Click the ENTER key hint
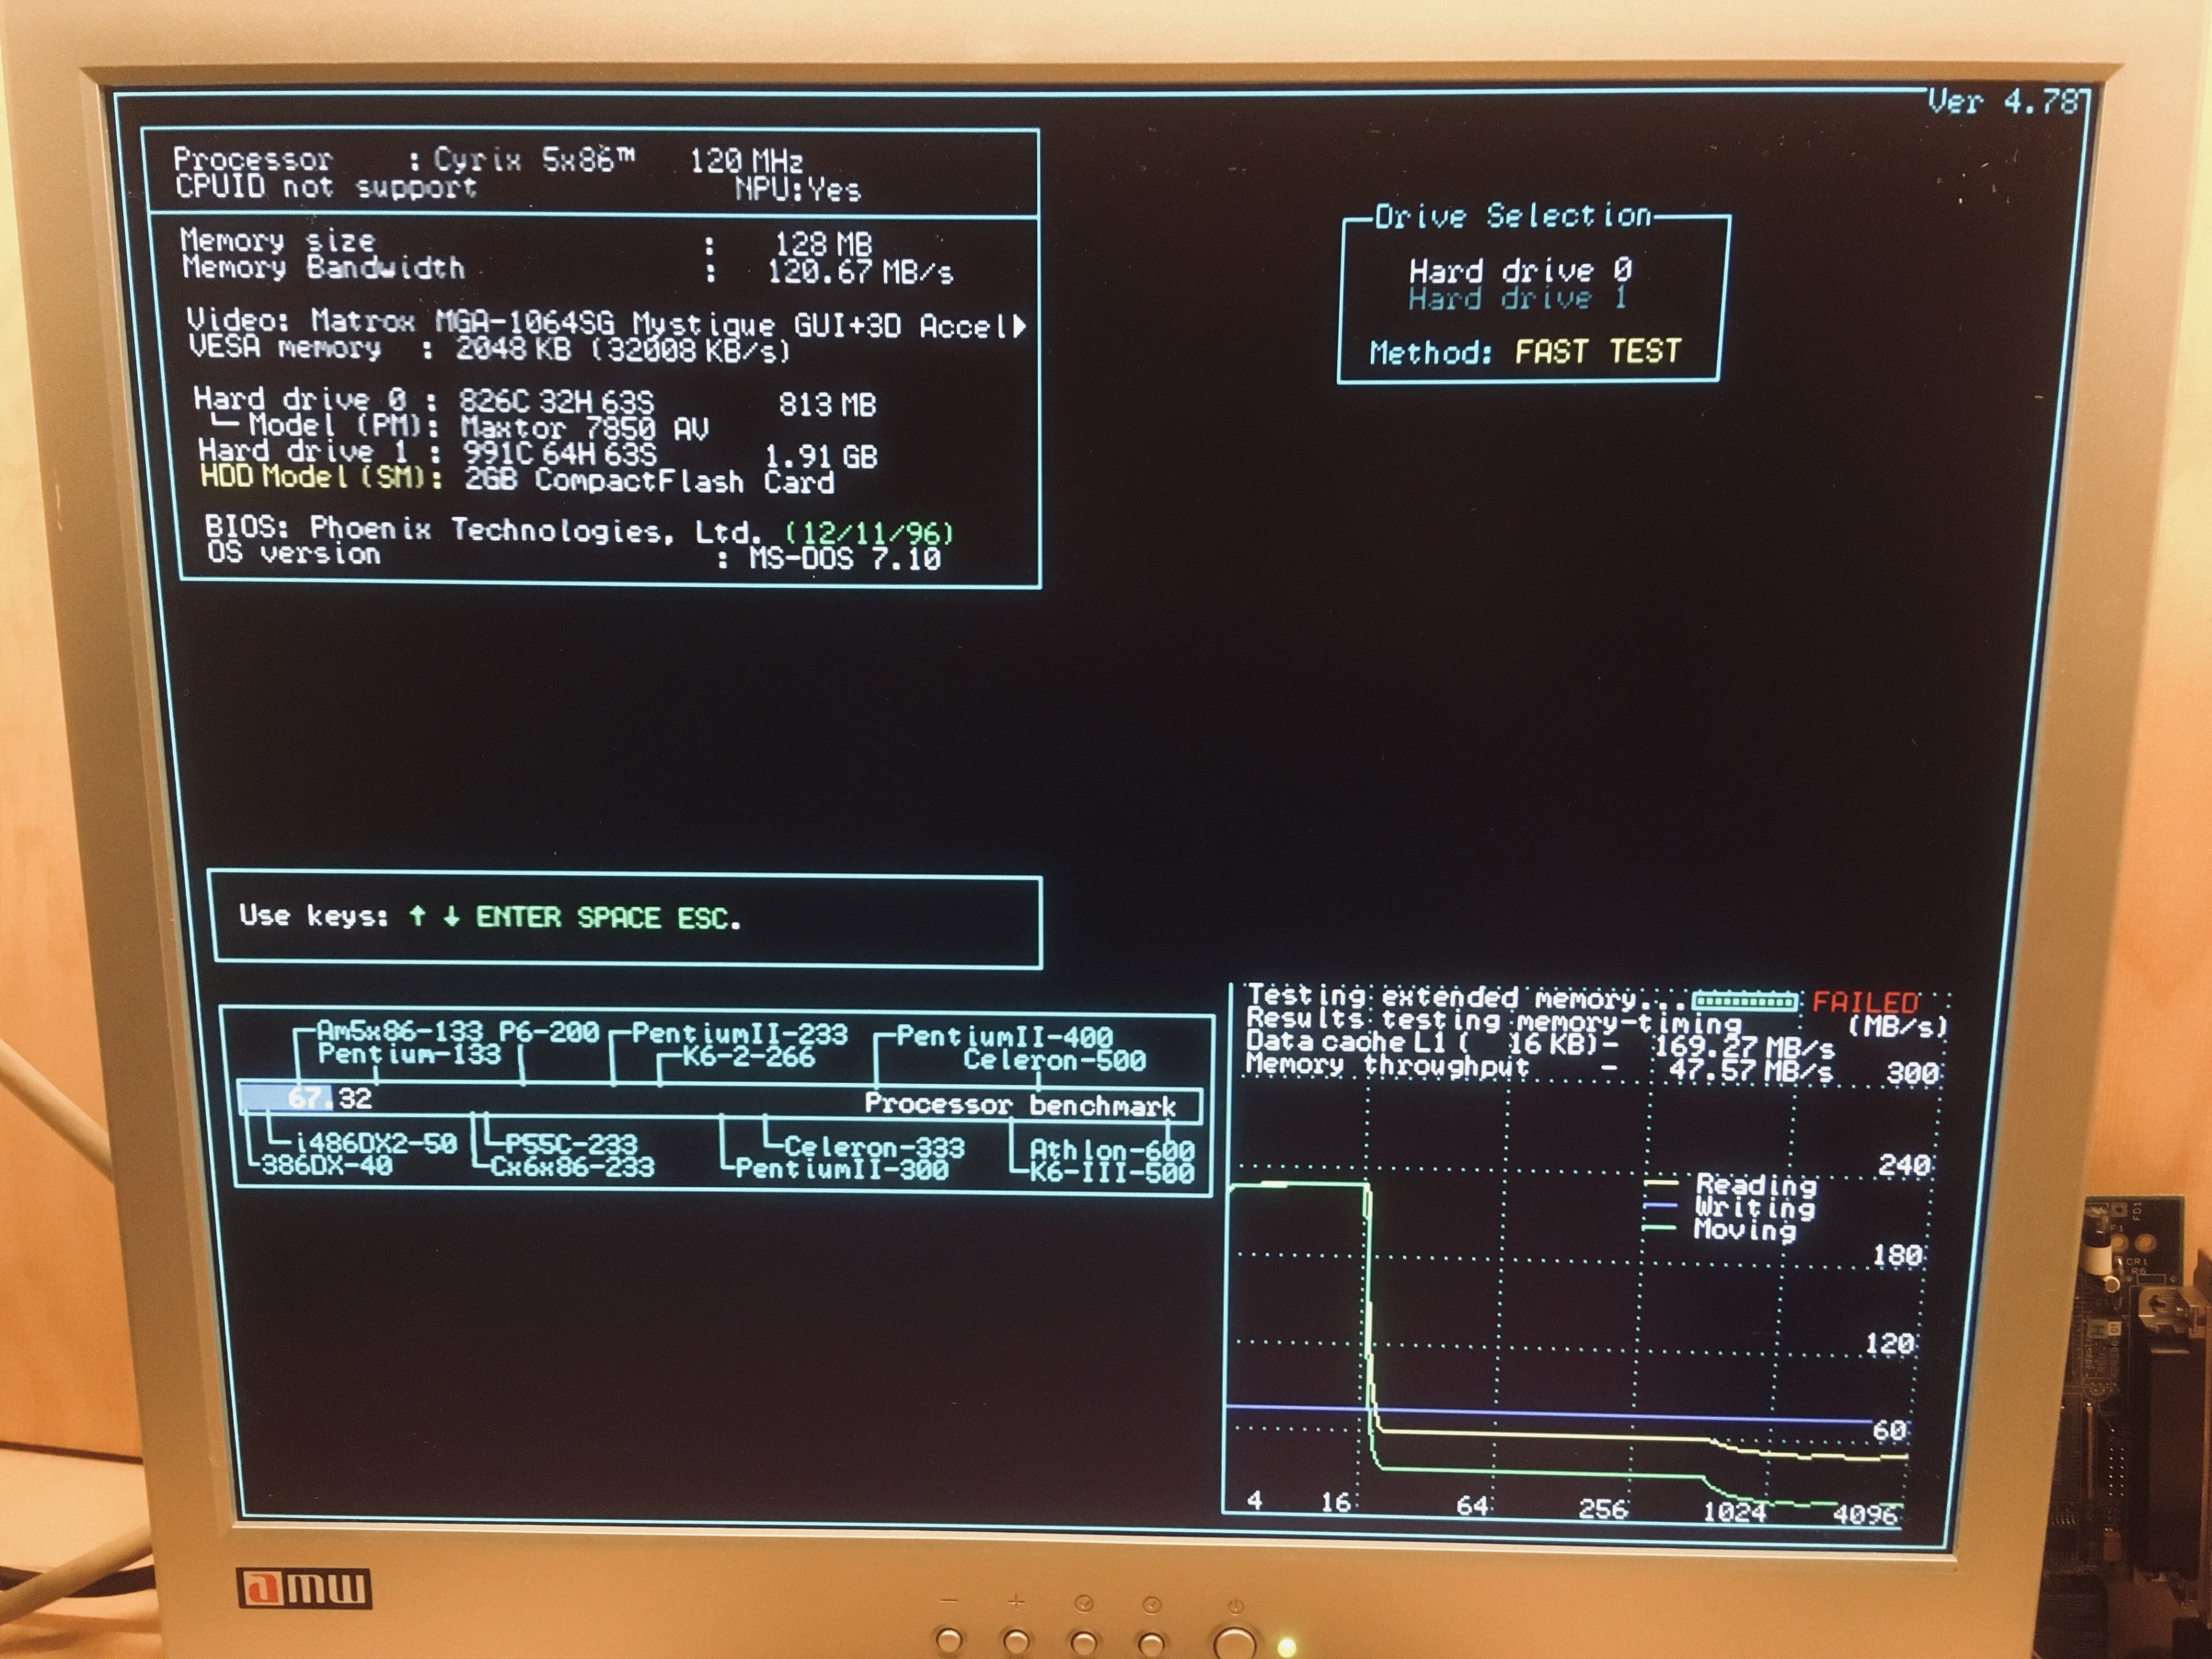Image resolution: width=2212 pixels, height=1659 pixels. pyautogui.click(x=517, y=917)
